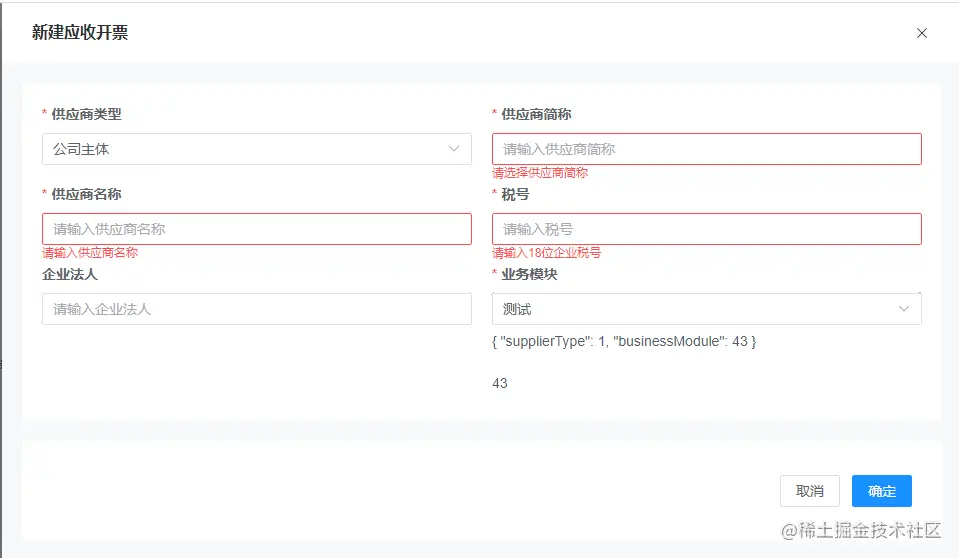959x558 pixels.
Task: Expand the 供应商类型 chevron arrow
Action: click(453, 149)
